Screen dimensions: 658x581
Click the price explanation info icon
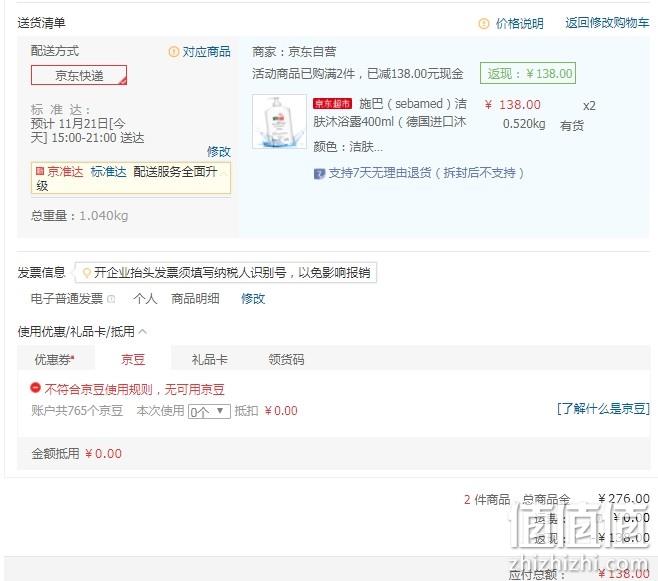(x=483, y=23)
